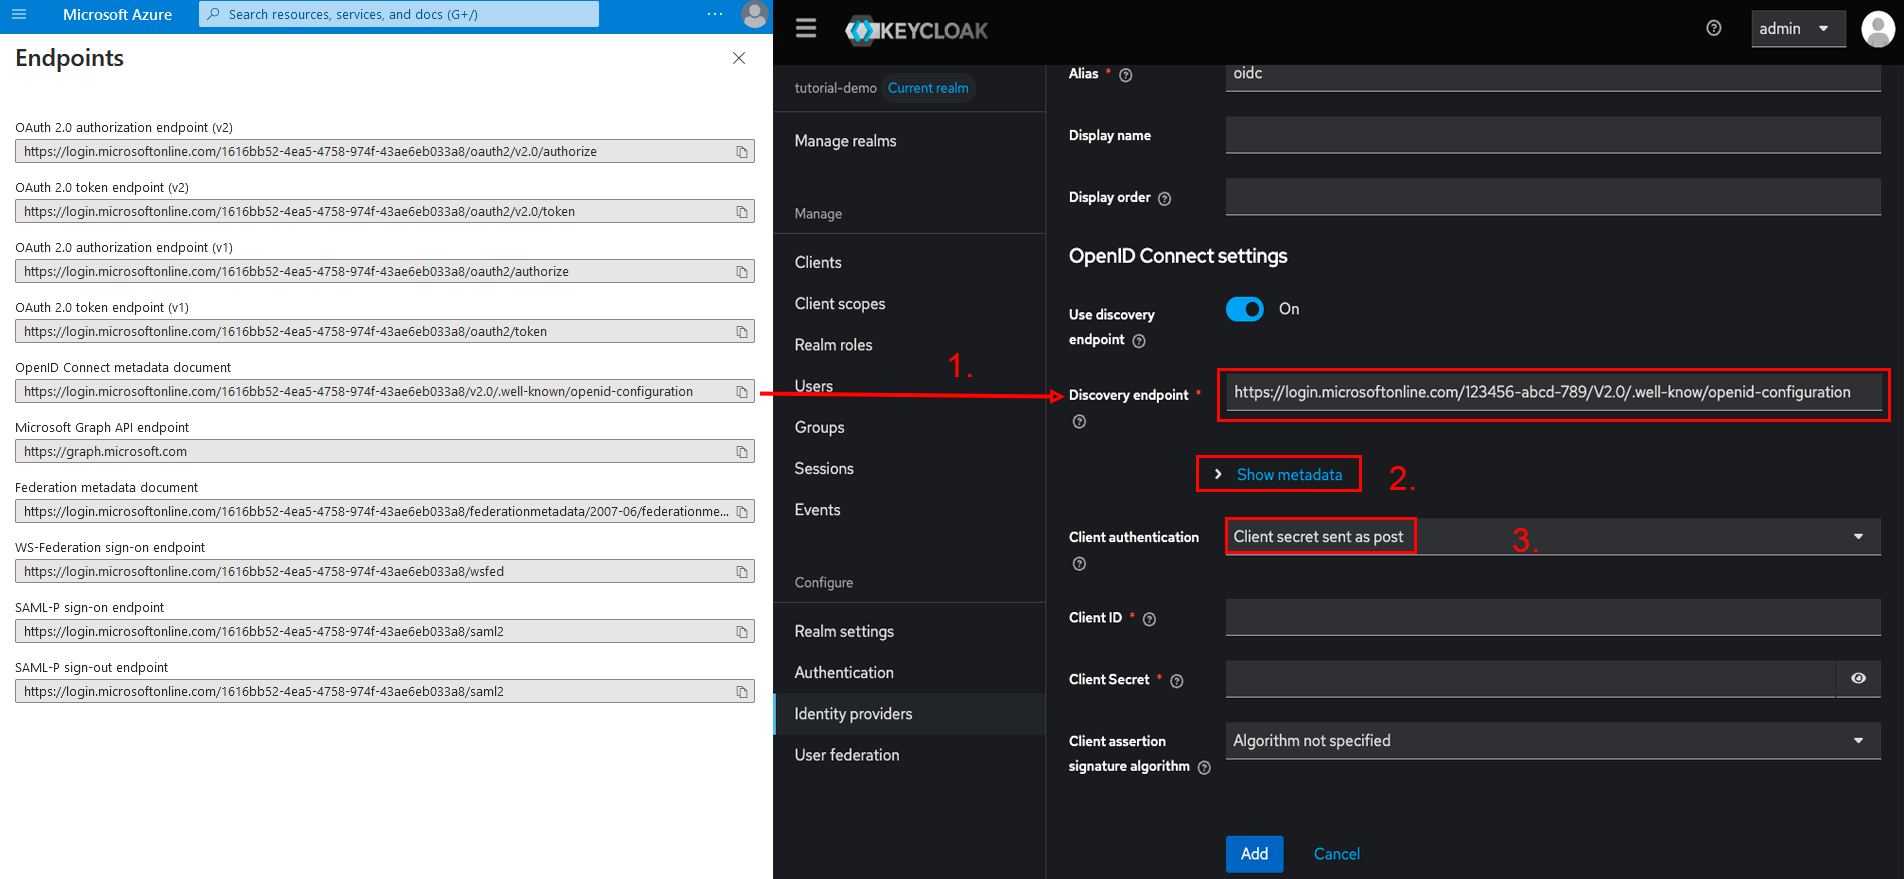Click the Keycloak logo
Screen dimensions: 1904x879
click(x=916, y=30)
